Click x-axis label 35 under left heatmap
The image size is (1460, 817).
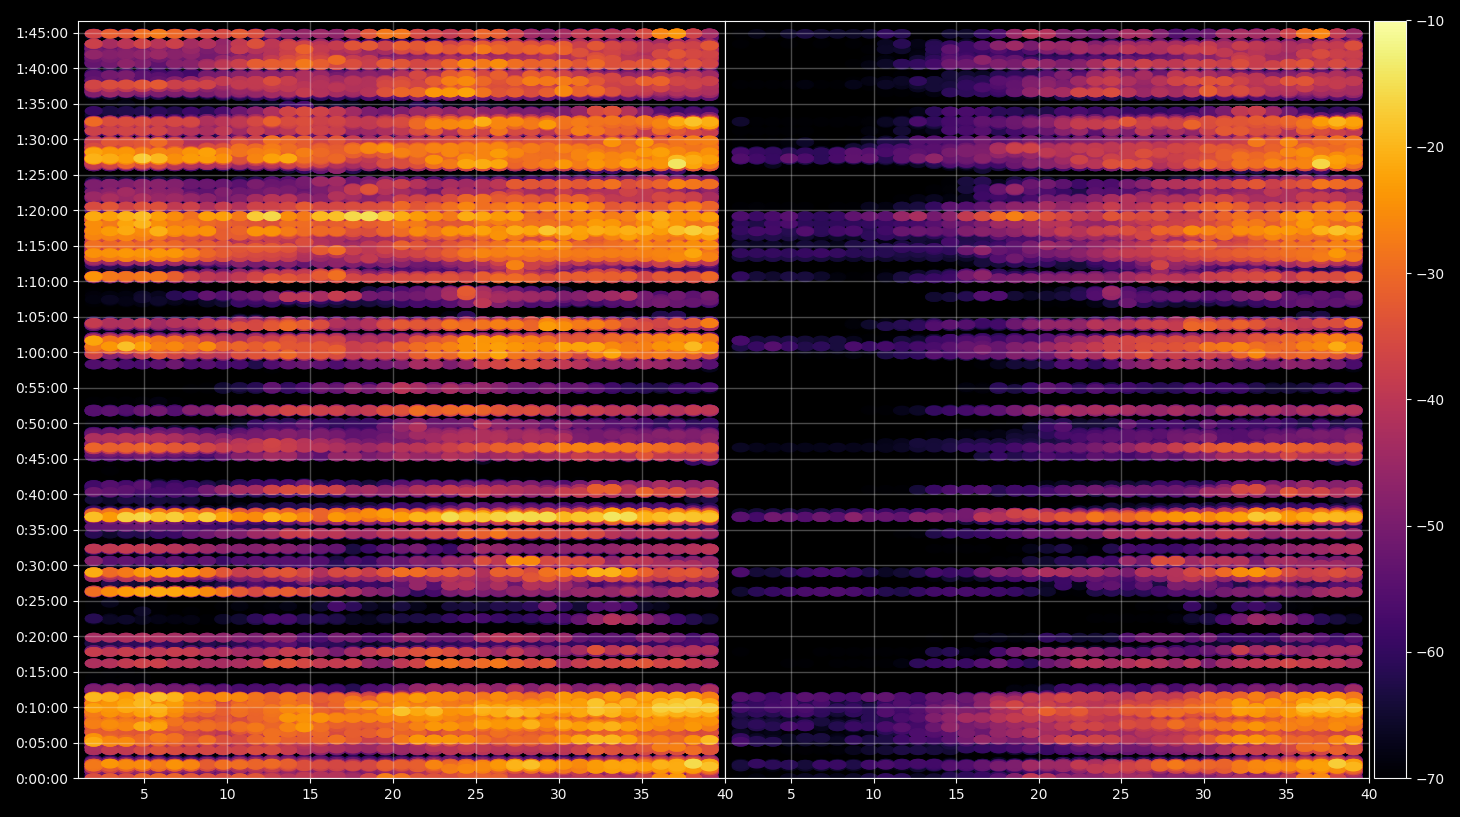tap(641, 795)
